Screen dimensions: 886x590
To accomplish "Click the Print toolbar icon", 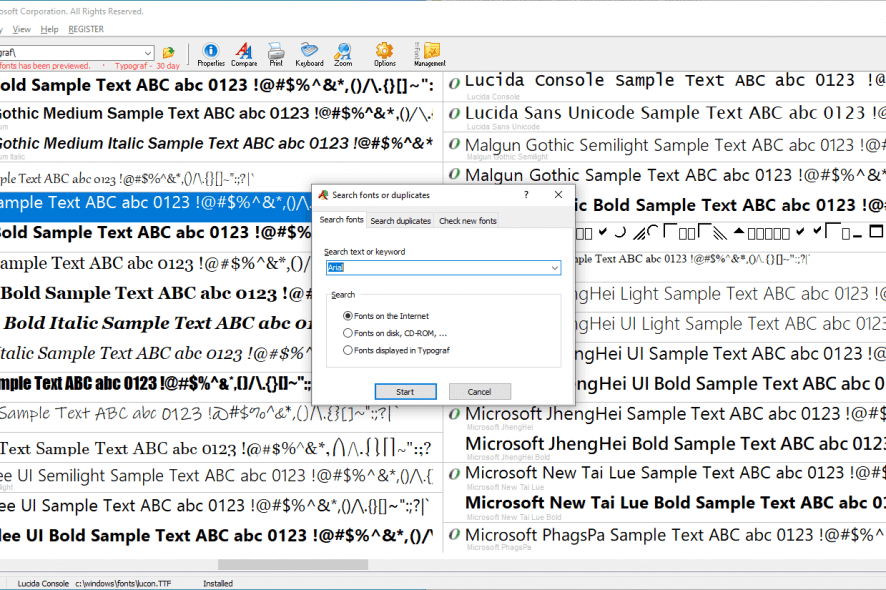I will point(276,55).
